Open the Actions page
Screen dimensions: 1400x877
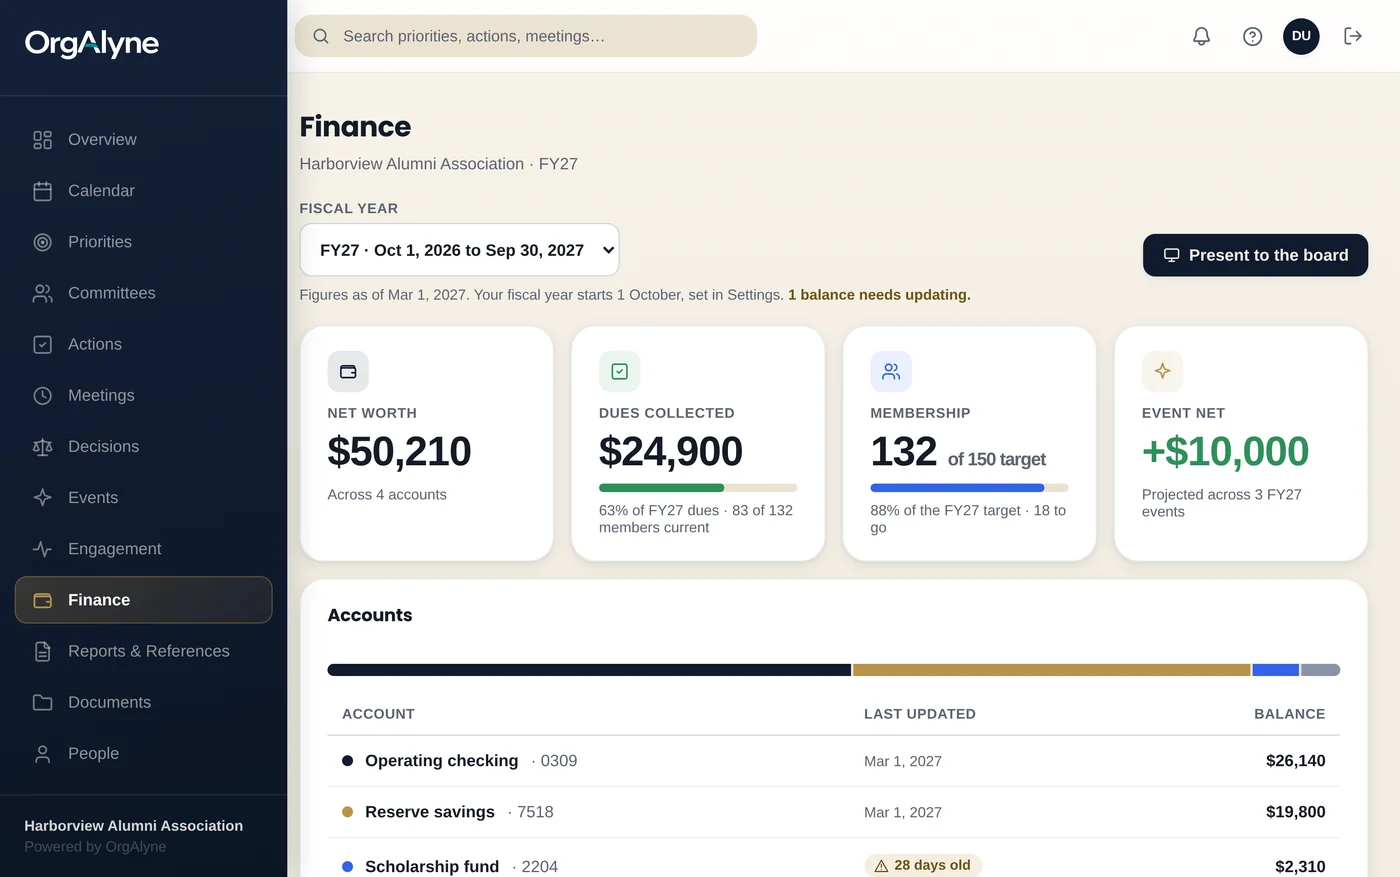click(143, 344)
